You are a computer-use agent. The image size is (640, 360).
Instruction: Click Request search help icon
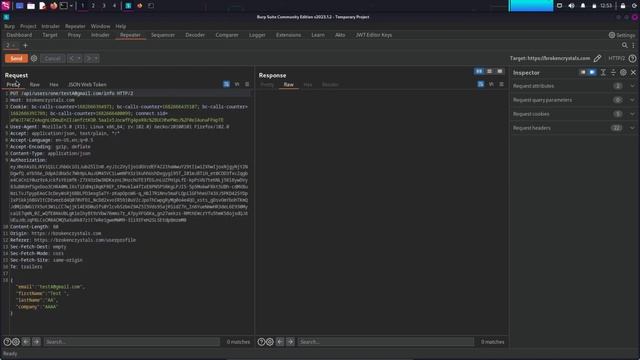click(x=7, y=342)
